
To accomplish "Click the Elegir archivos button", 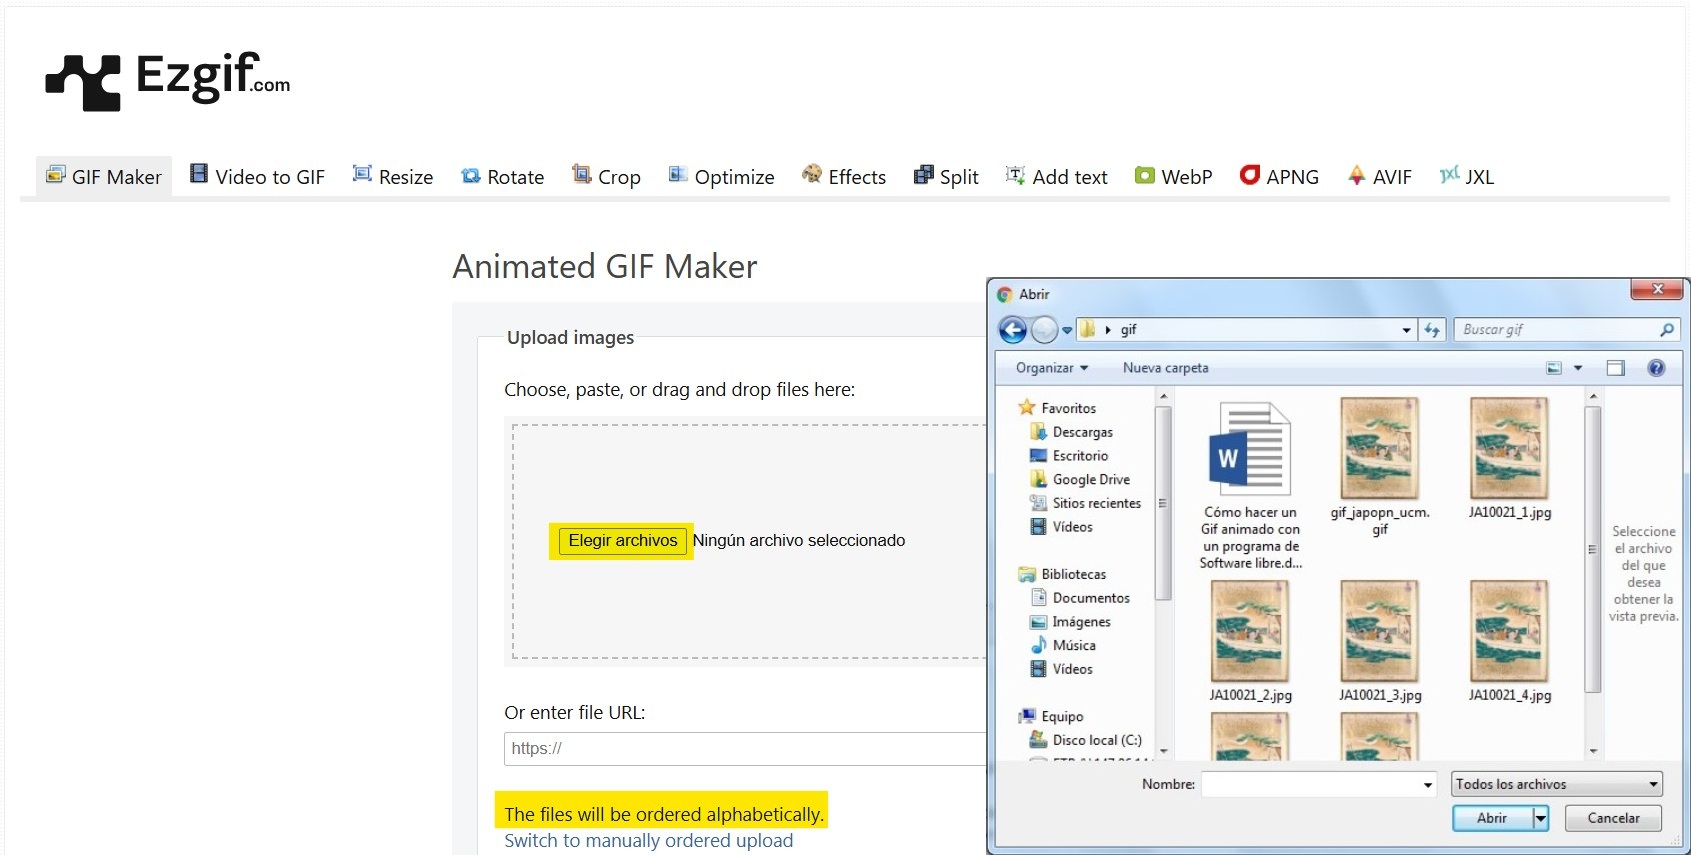I will coord(622,540).
